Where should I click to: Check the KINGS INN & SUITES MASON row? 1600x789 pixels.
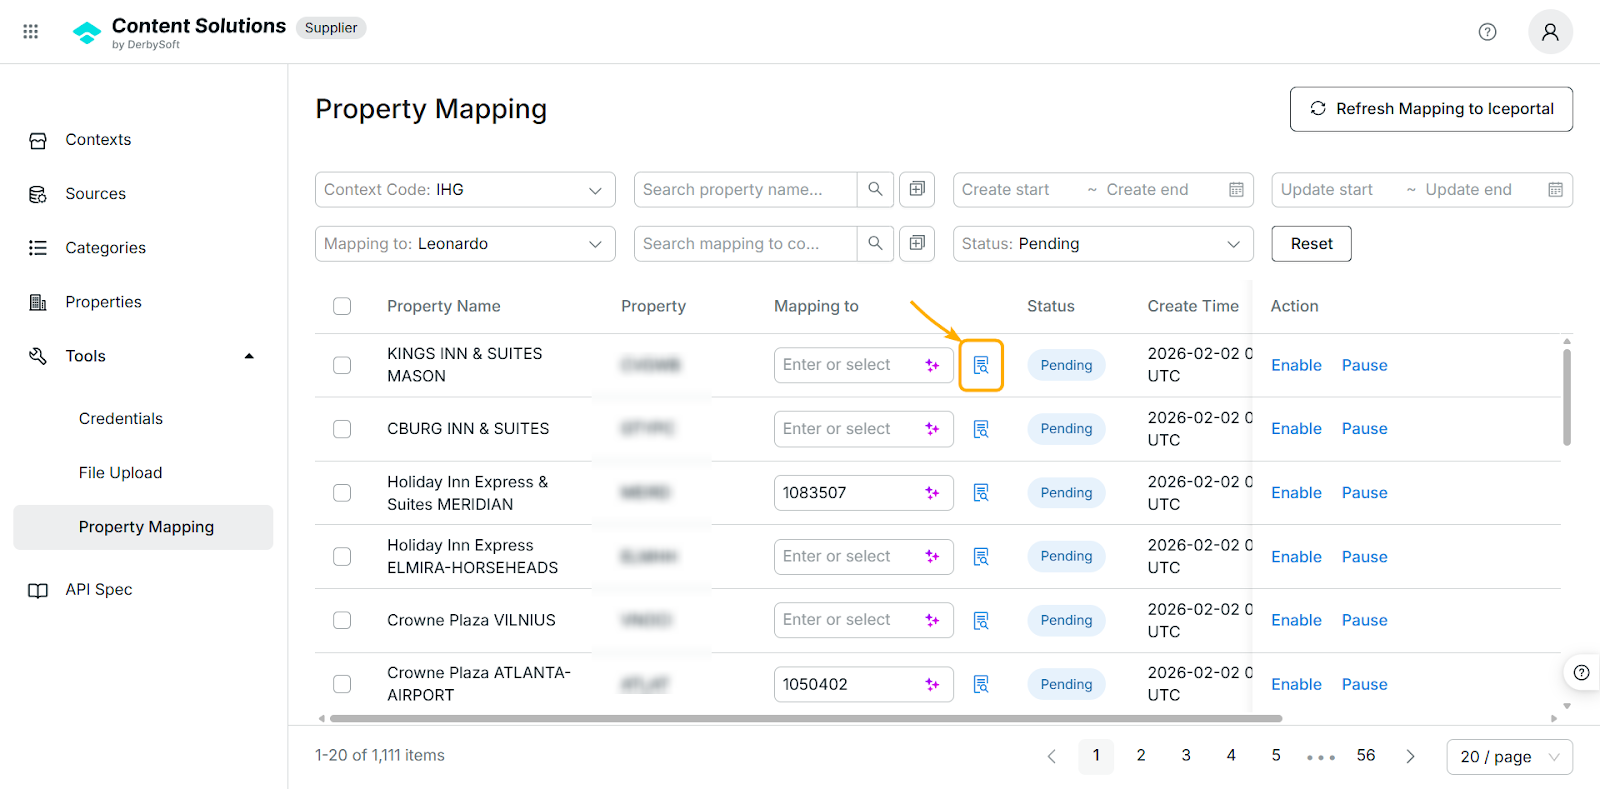coord(342,365)
